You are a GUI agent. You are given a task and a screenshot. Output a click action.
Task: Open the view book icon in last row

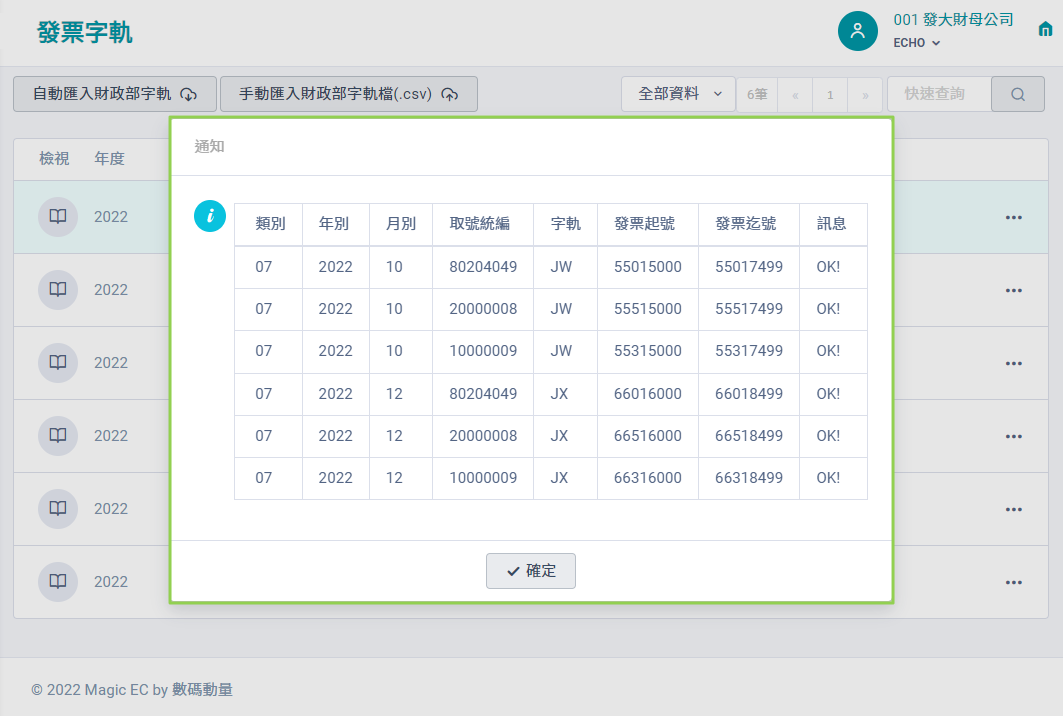coord(58,582)
